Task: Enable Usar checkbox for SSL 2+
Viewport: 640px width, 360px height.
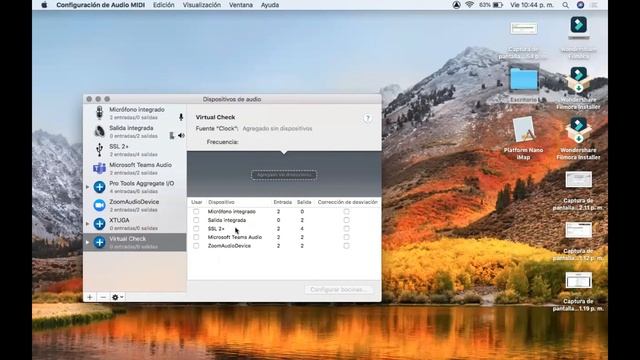Action: point(196,229)
